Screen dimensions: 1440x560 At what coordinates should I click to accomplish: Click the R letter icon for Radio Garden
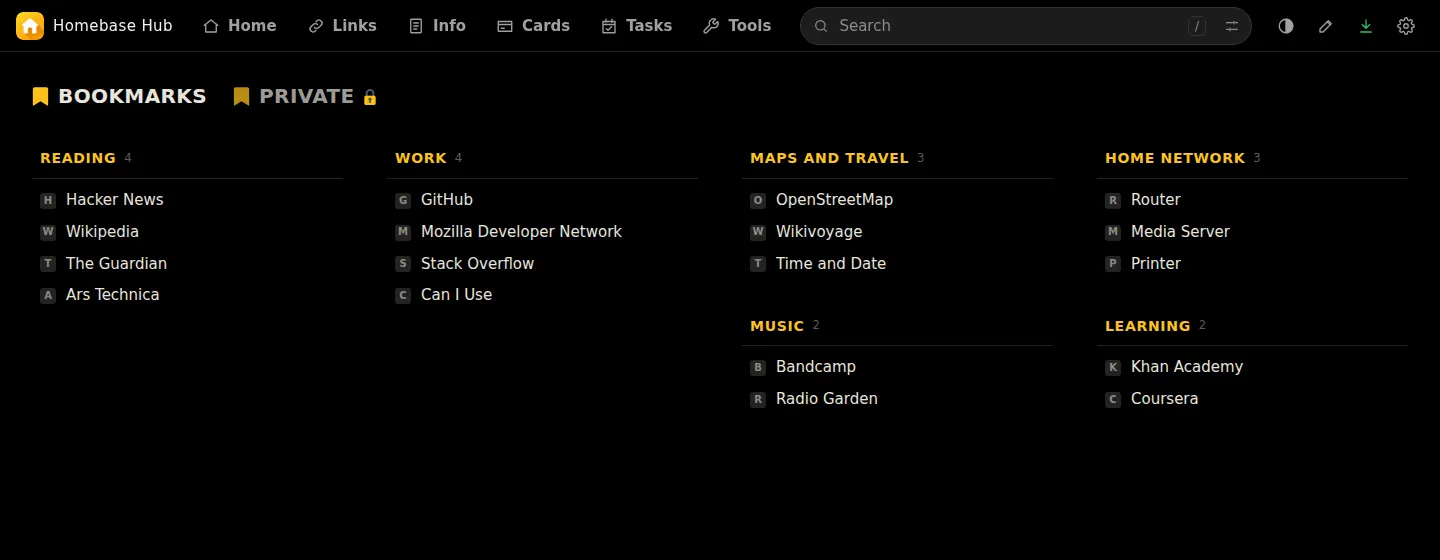click(758, 400)
